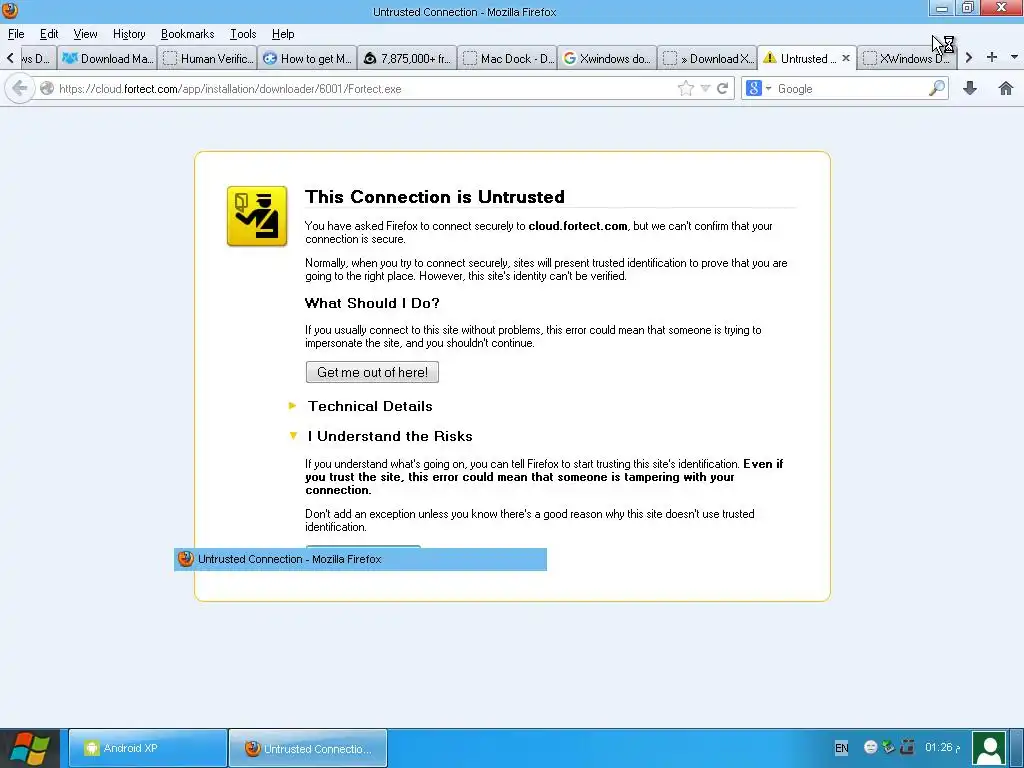Open the user account tray icon
Screen dimensions: 1024x768
coord(989,748)
